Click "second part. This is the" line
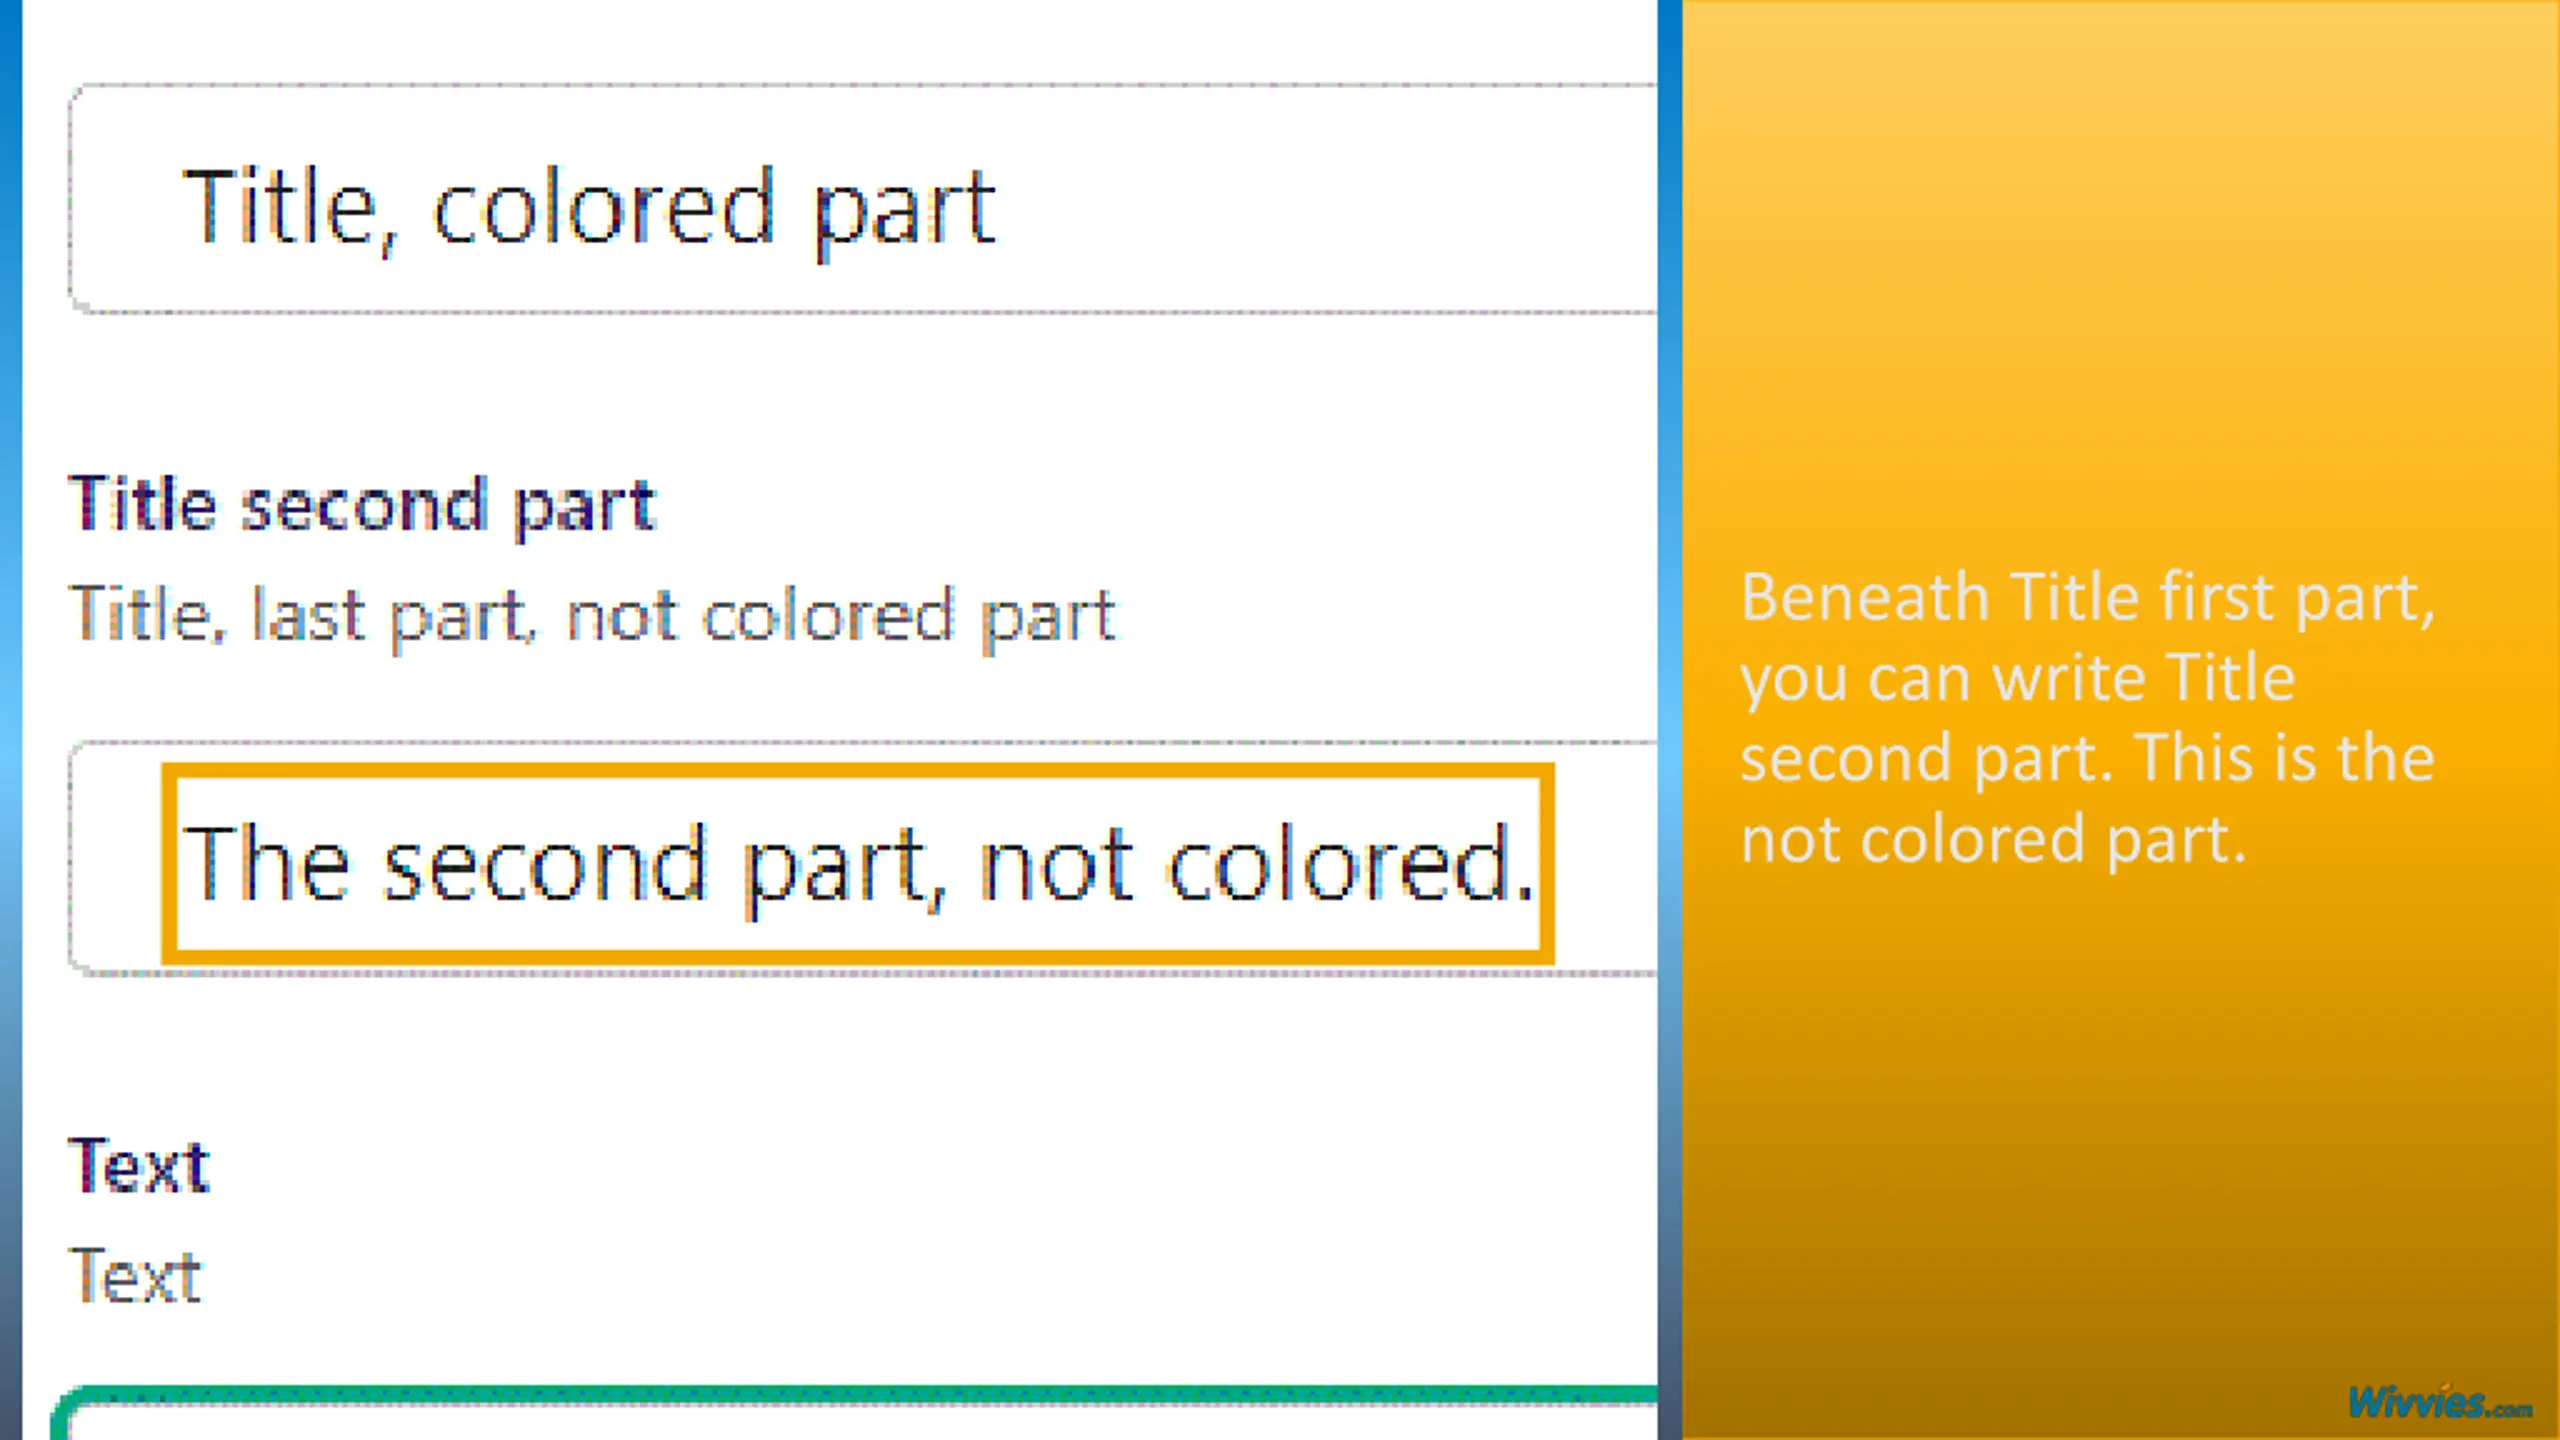Viewport: 2560px width, 1440px height. click(x=2087, y=758)
